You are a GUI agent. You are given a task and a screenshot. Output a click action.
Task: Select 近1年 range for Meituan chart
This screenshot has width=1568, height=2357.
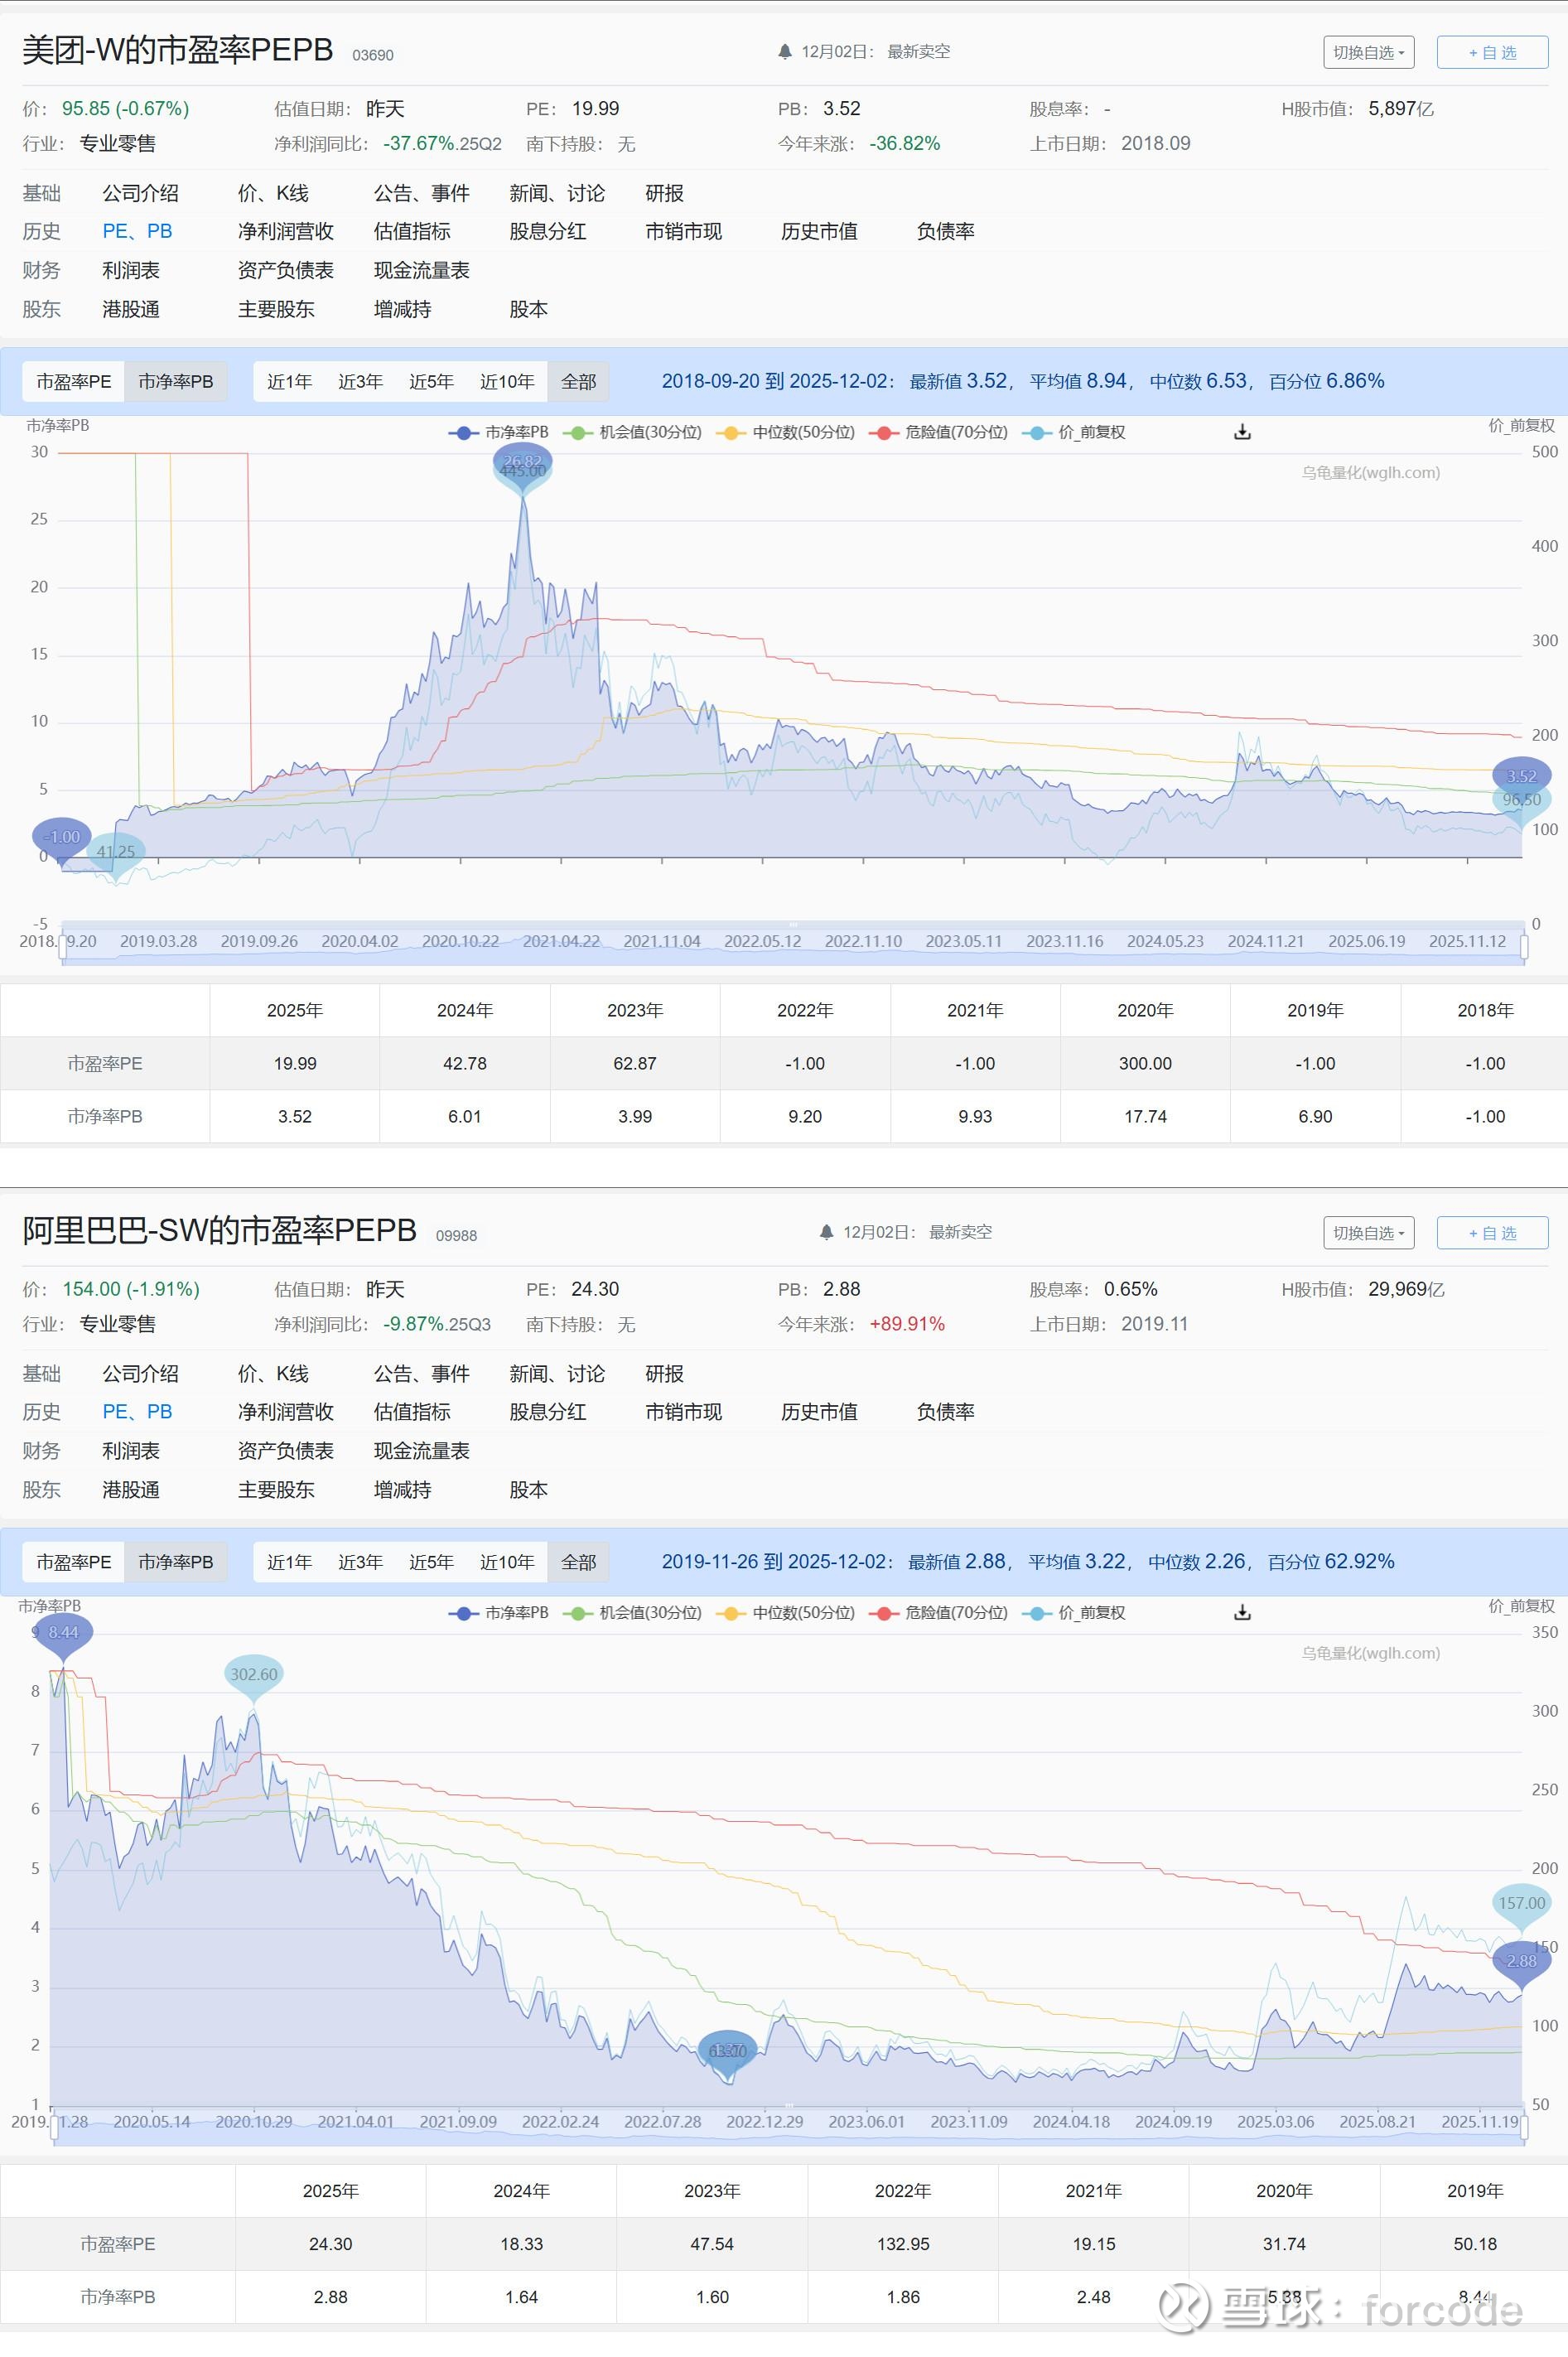[289, 382]
